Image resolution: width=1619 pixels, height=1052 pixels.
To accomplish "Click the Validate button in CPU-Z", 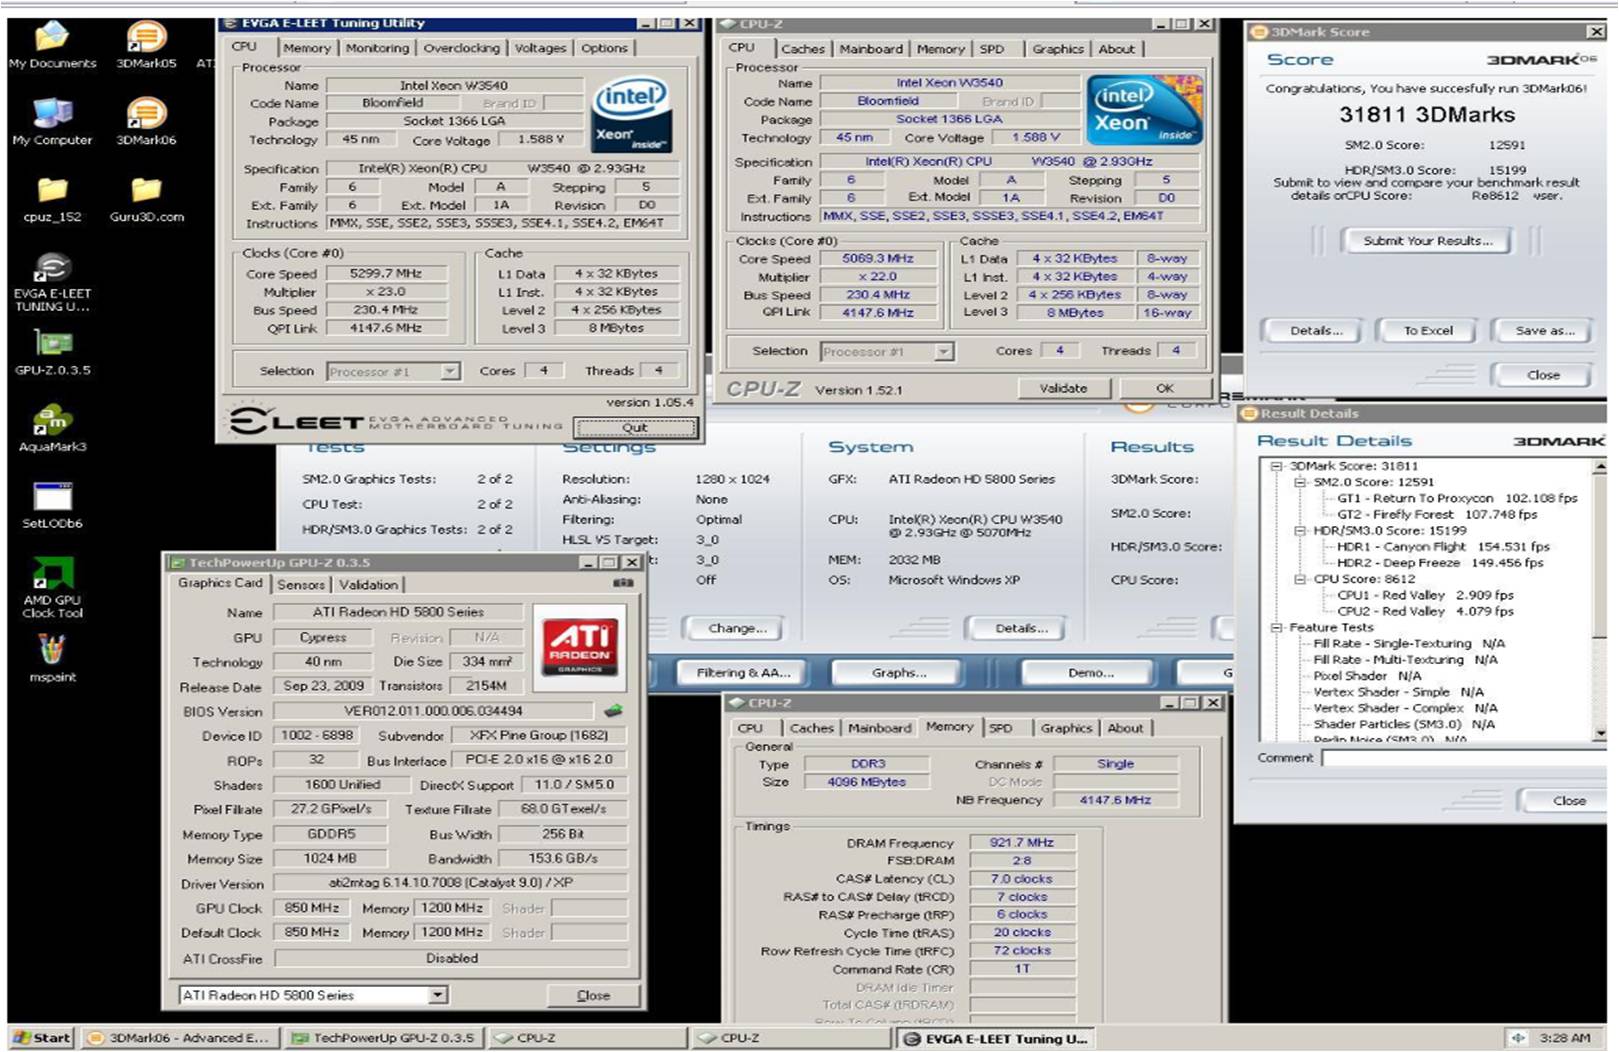I will coord(1063,388).
